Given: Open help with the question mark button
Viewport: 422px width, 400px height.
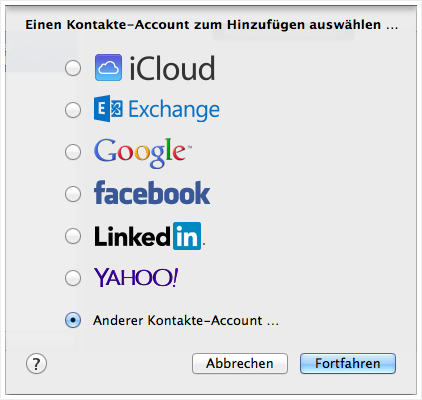Looking at the screenshot, I should pos(36,364).
